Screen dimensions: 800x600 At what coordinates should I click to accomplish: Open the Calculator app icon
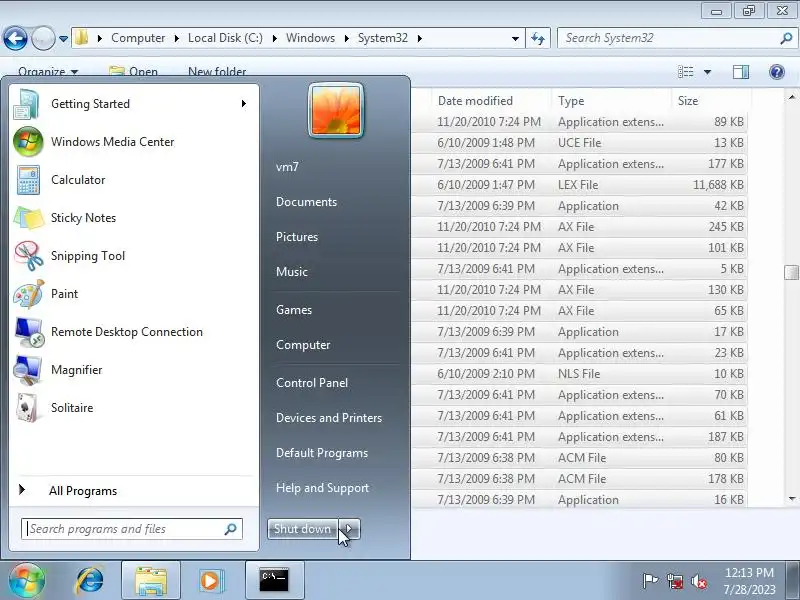[x=28, y=180]
